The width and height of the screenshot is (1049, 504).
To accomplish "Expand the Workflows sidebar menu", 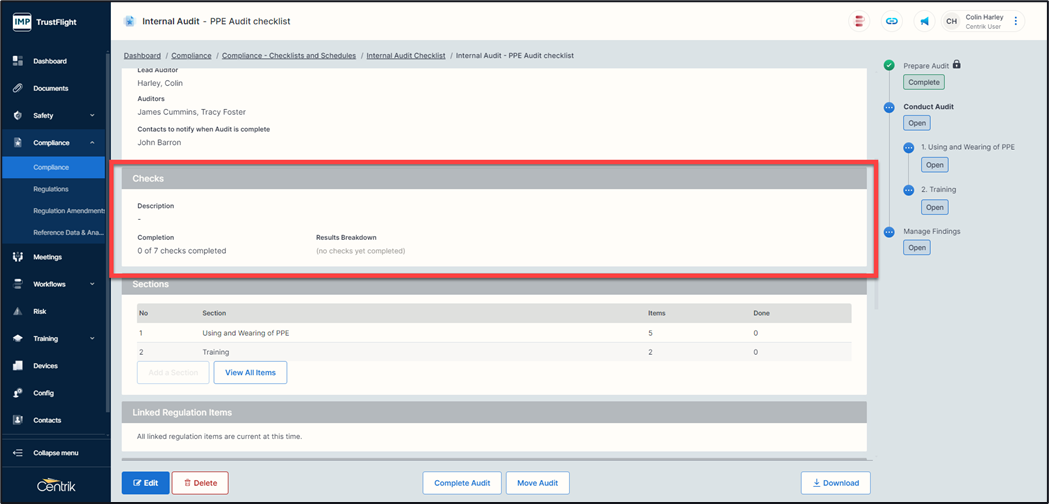I will click(92, 285).
